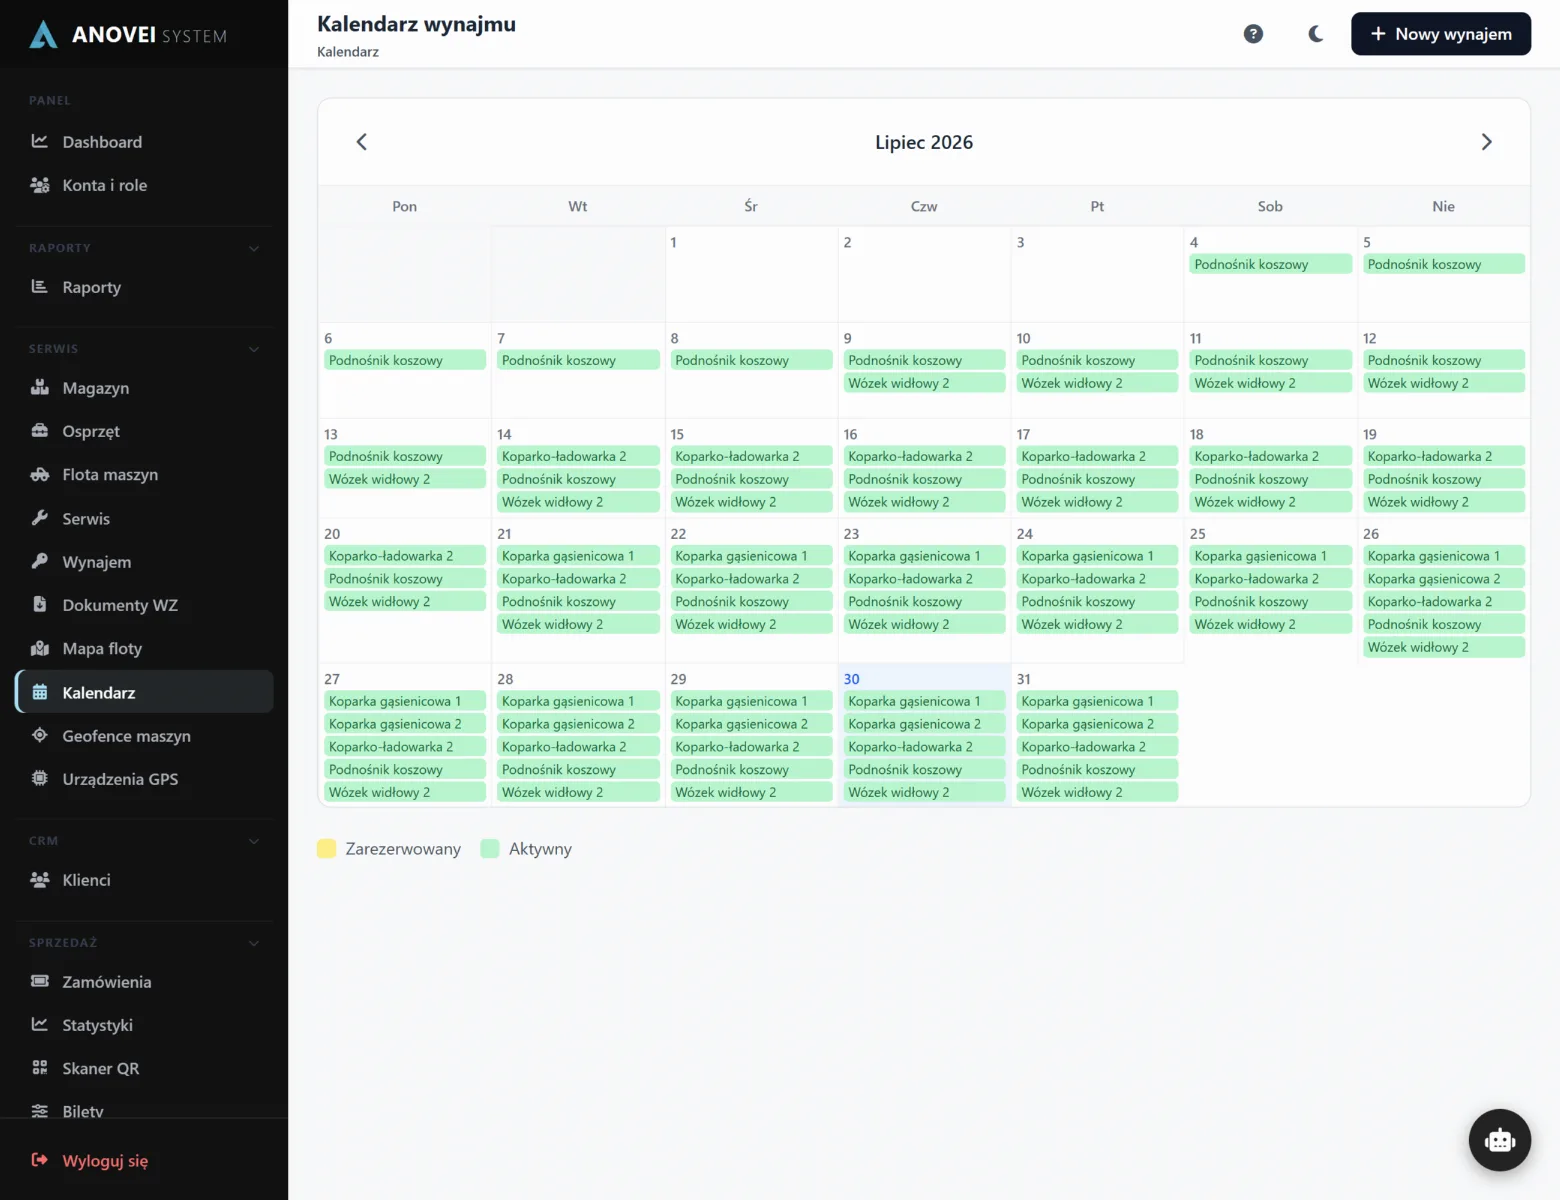
Task: Go to next month after Lipiec 2026
Action: pyautogui.click(x=1486, y=142)
